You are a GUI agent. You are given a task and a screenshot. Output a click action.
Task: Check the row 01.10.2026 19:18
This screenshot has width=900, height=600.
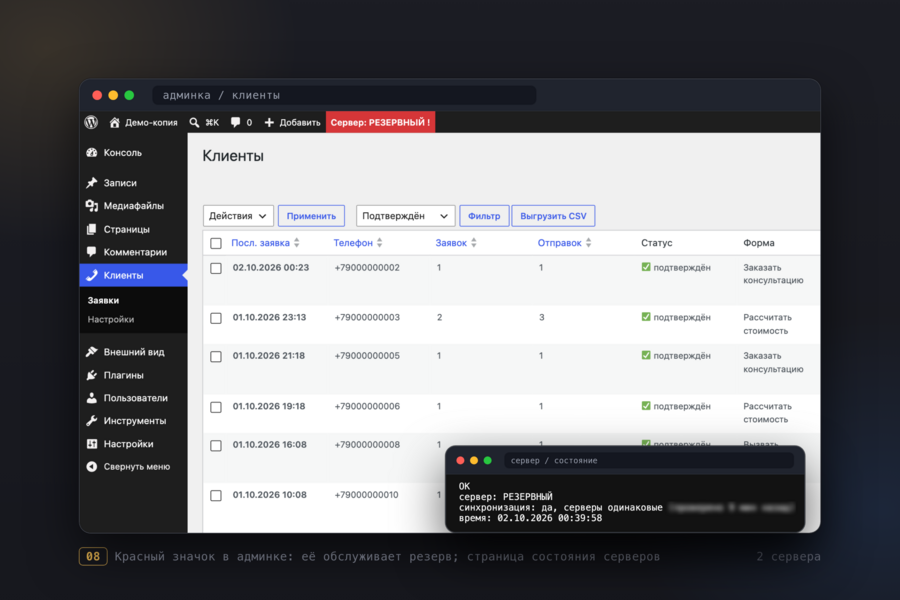(216, 407)
